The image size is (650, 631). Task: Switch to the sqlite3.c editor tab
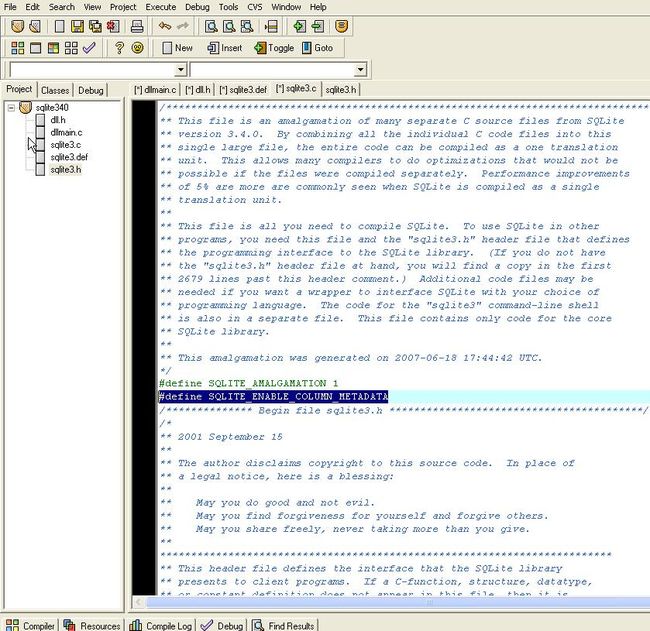[296, 88]
